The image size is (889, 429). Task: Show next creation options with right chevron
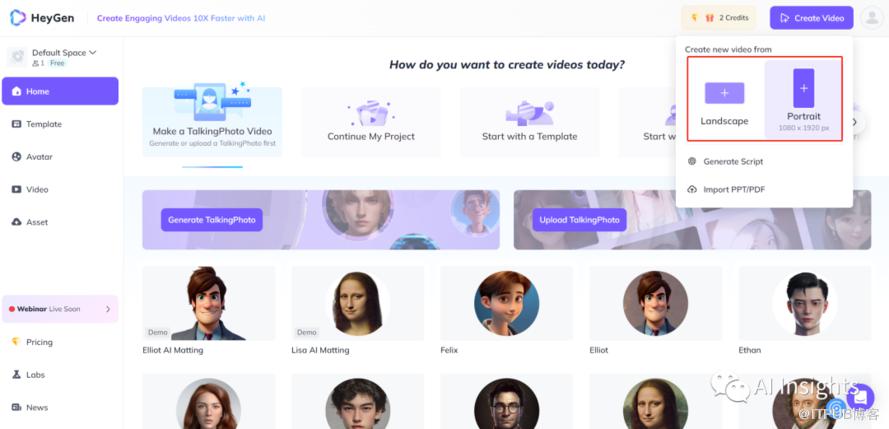pos(854,122)
